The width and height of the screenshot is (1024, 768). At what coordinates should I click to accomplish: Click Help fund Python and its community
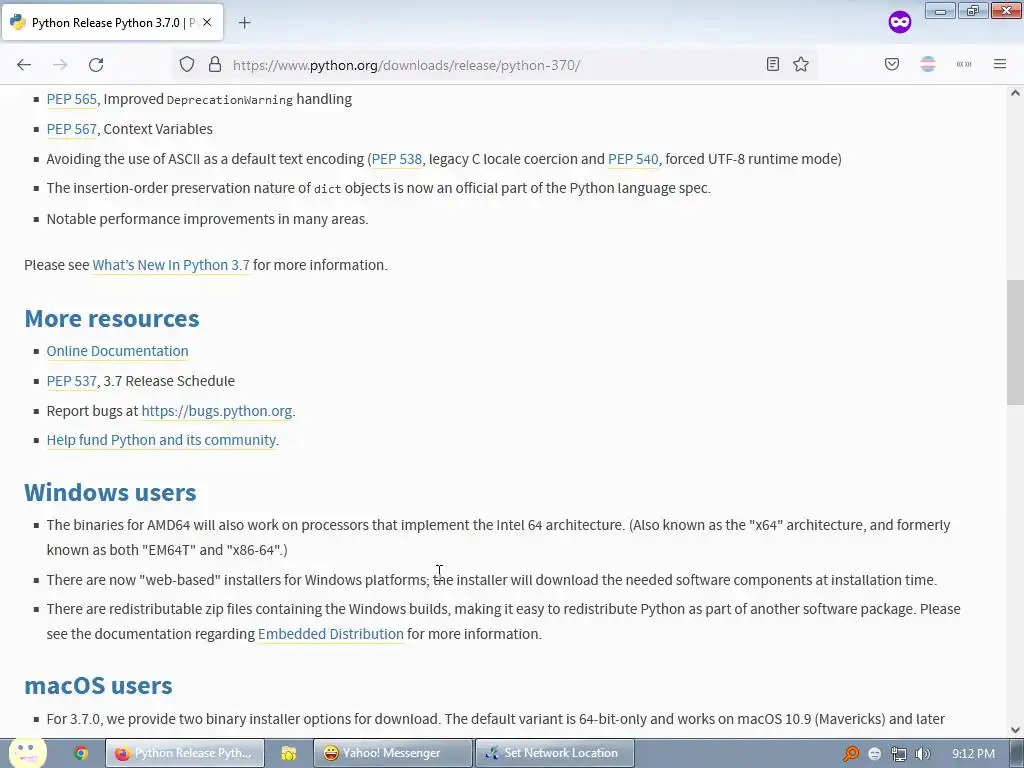161,440
